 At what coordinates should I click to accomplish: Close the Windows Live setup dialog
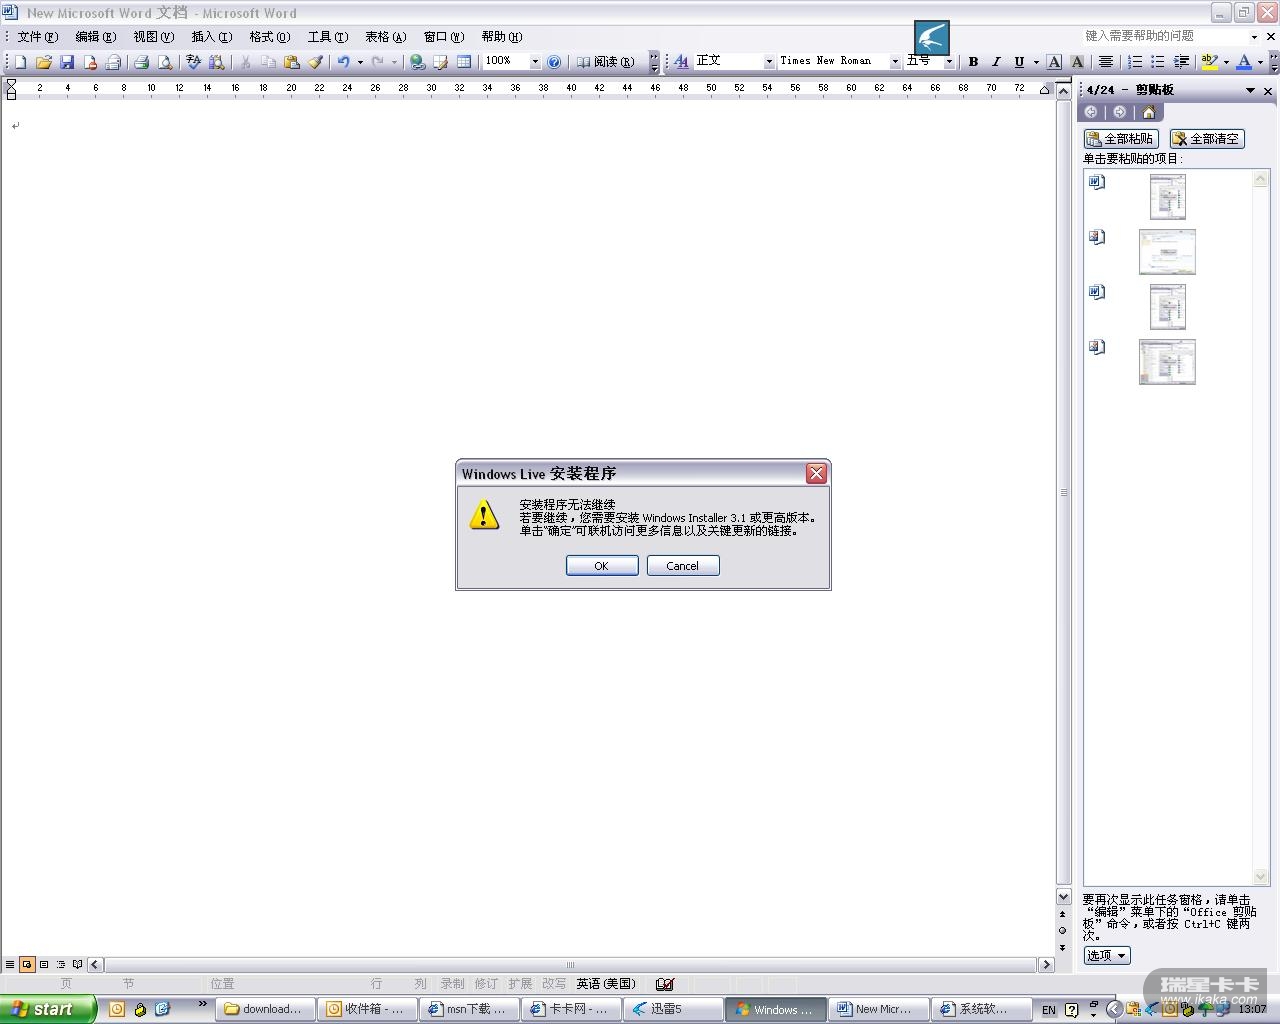click(817, 473)
